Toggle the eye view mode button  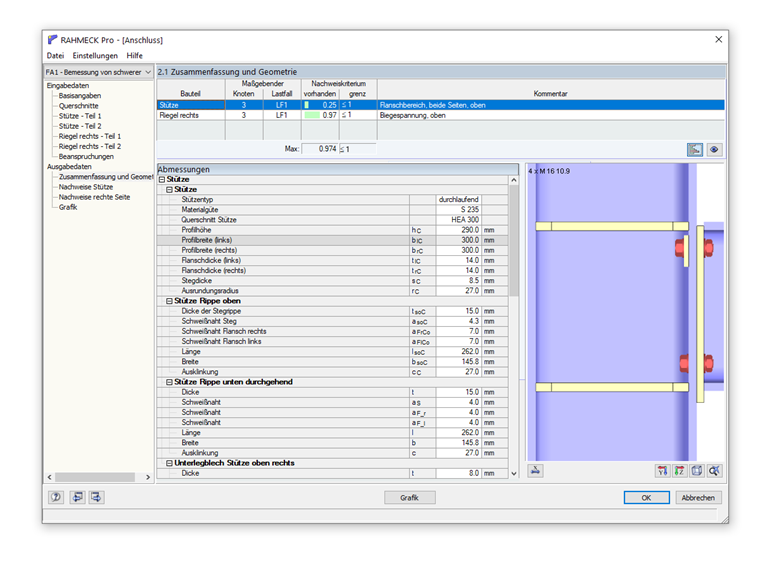tap(714, 150)
